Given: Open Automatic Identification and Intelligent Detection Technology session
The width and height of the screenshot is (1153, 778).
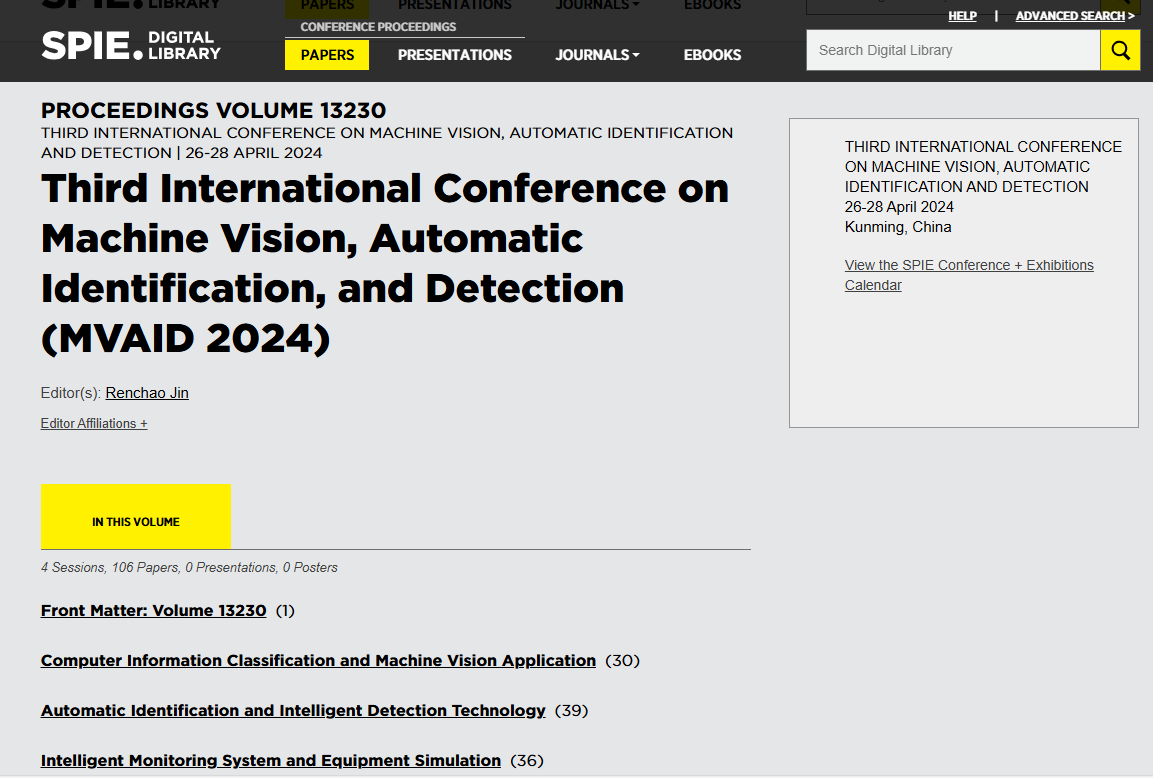Looking at the screenshot, I should pyautogui.click(x=293, y=710).
